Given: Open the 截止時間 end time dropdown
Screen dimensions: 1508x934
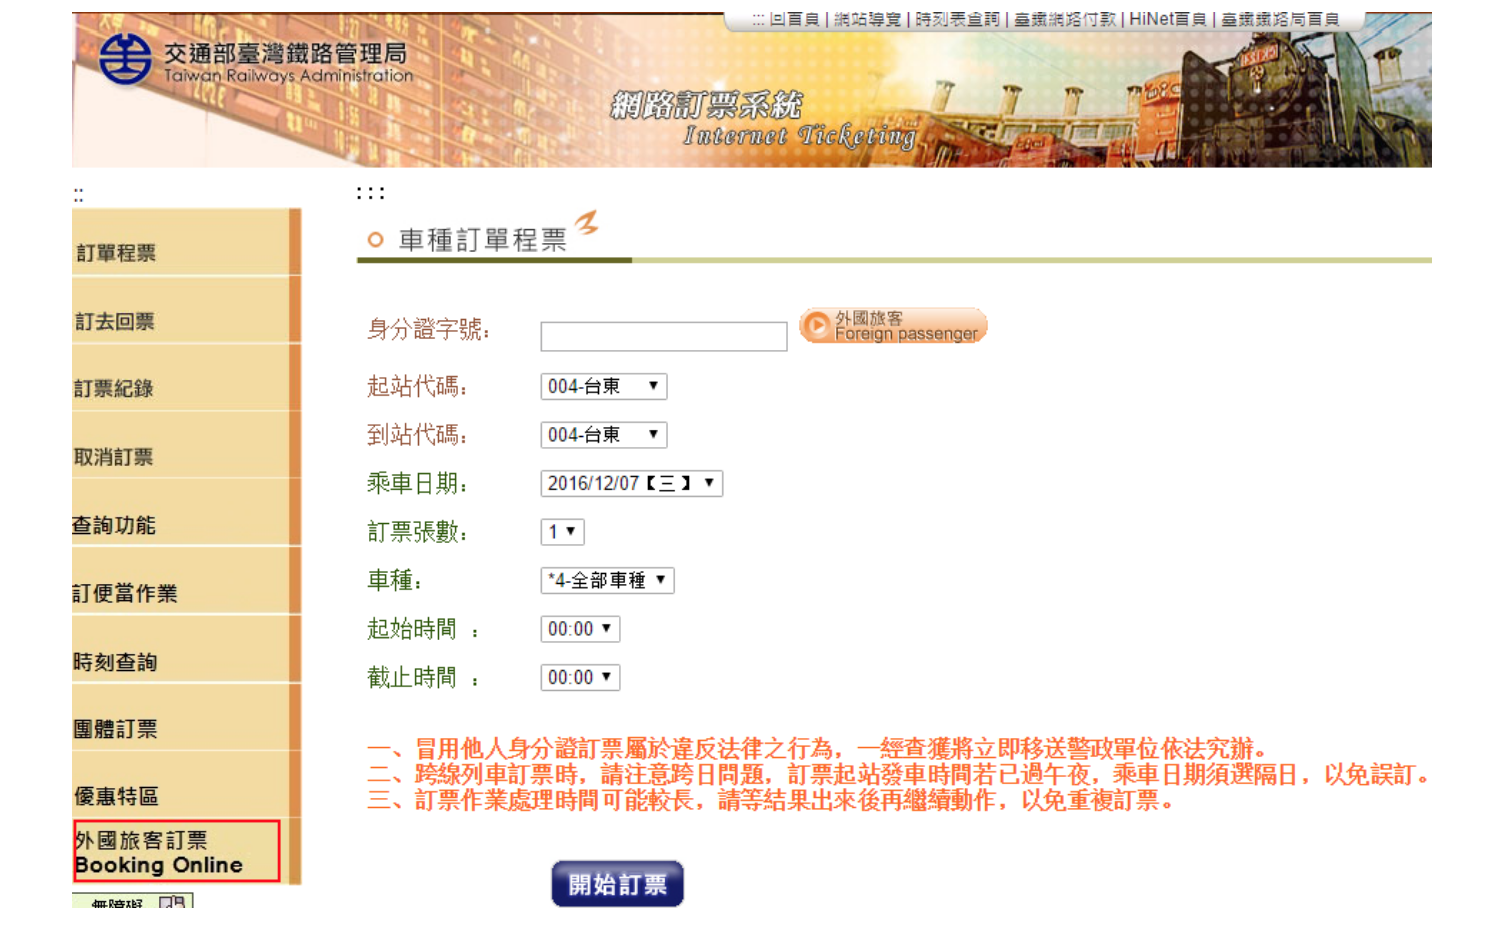Looking at the screenshot, I should click(580, 678).
